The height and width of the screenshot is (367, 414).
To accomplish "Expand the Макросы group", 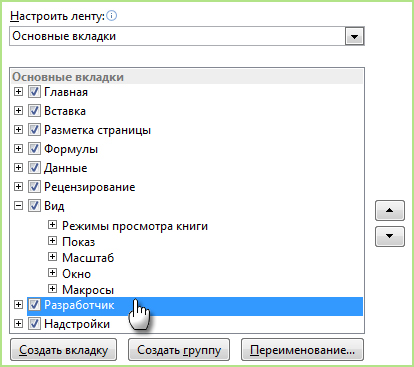I will point(52,289).
